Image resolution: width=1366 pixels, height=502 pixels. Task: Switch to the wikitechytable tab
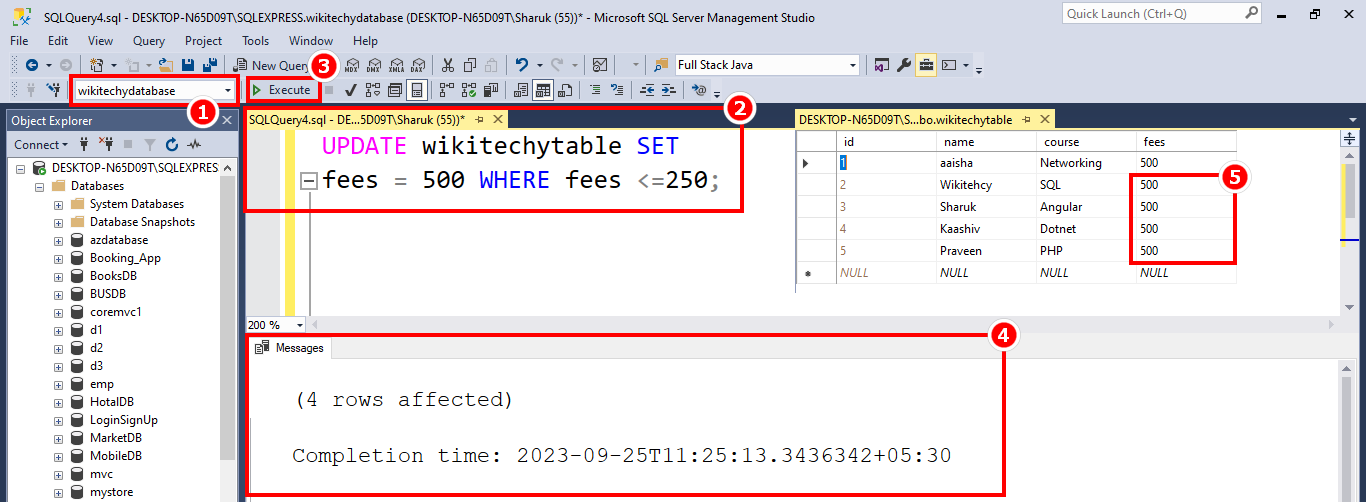tap(905, 119)
